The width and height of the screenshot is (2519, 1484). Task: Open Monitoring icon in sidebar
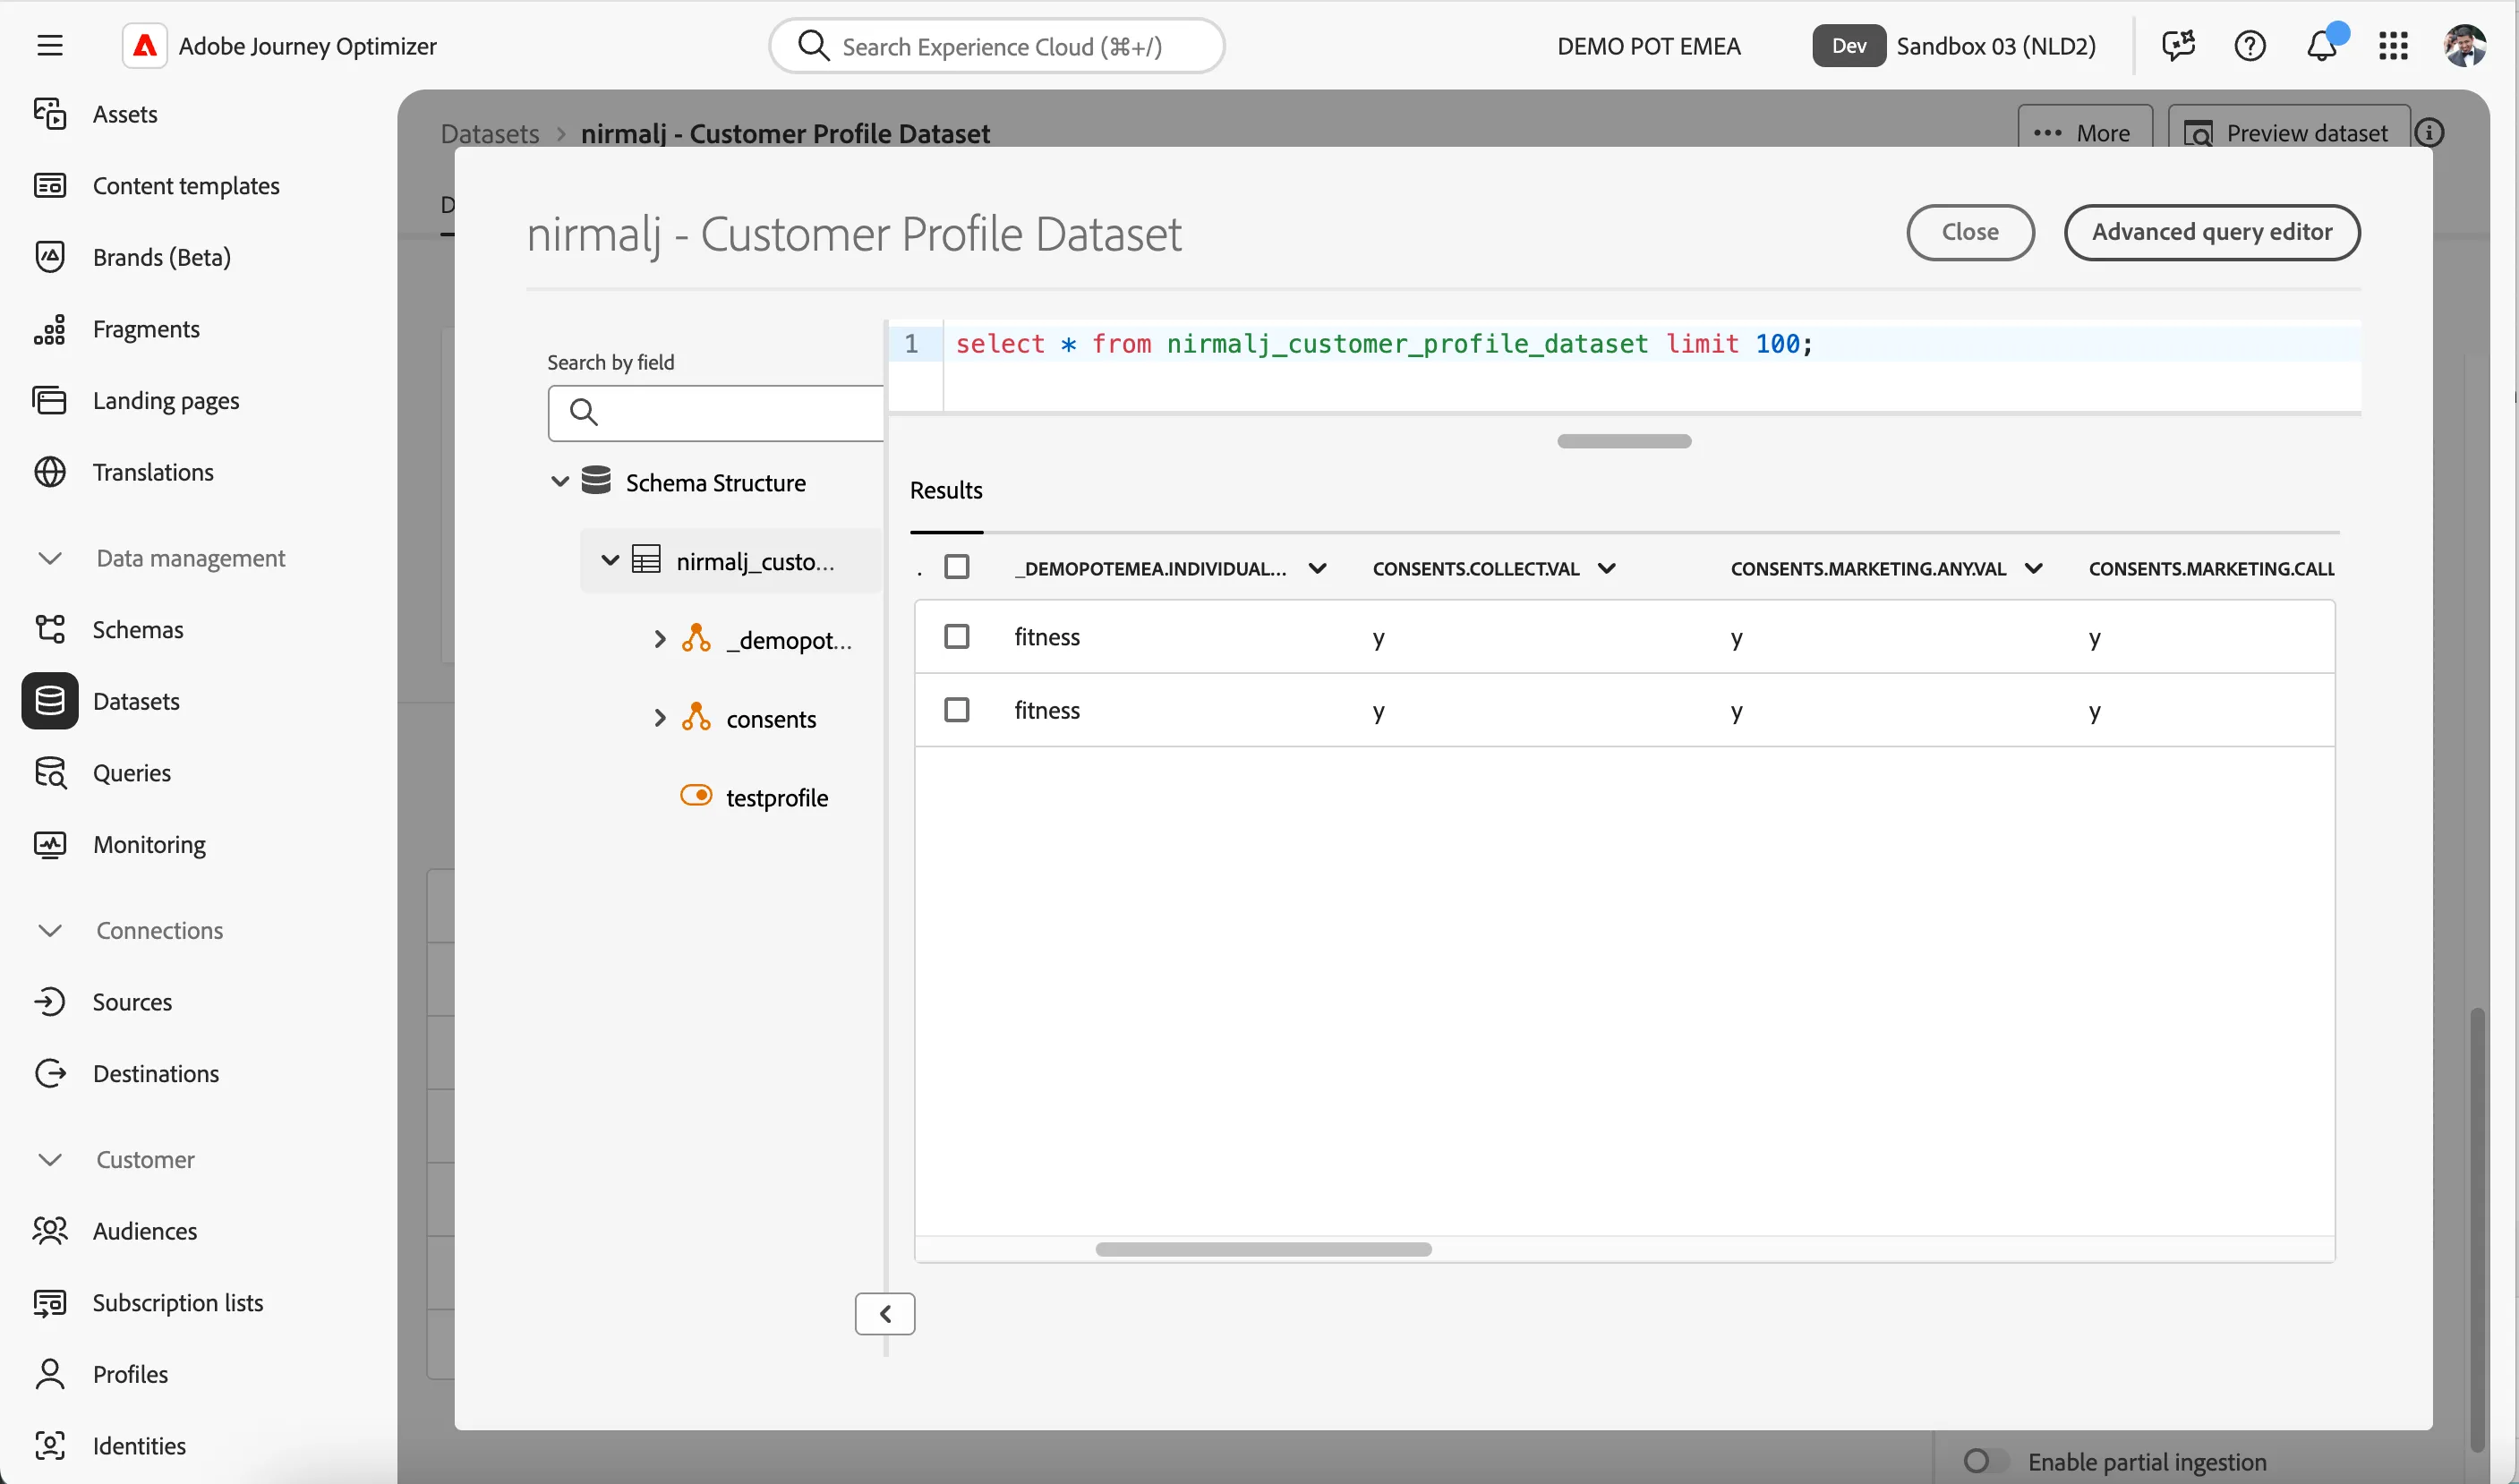point(50,845)
